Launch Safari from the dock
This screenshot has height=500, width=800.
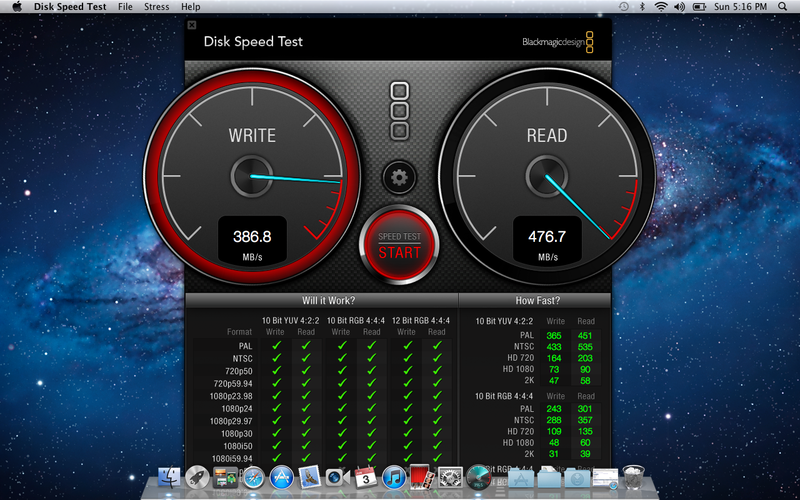tap(254, 478)
